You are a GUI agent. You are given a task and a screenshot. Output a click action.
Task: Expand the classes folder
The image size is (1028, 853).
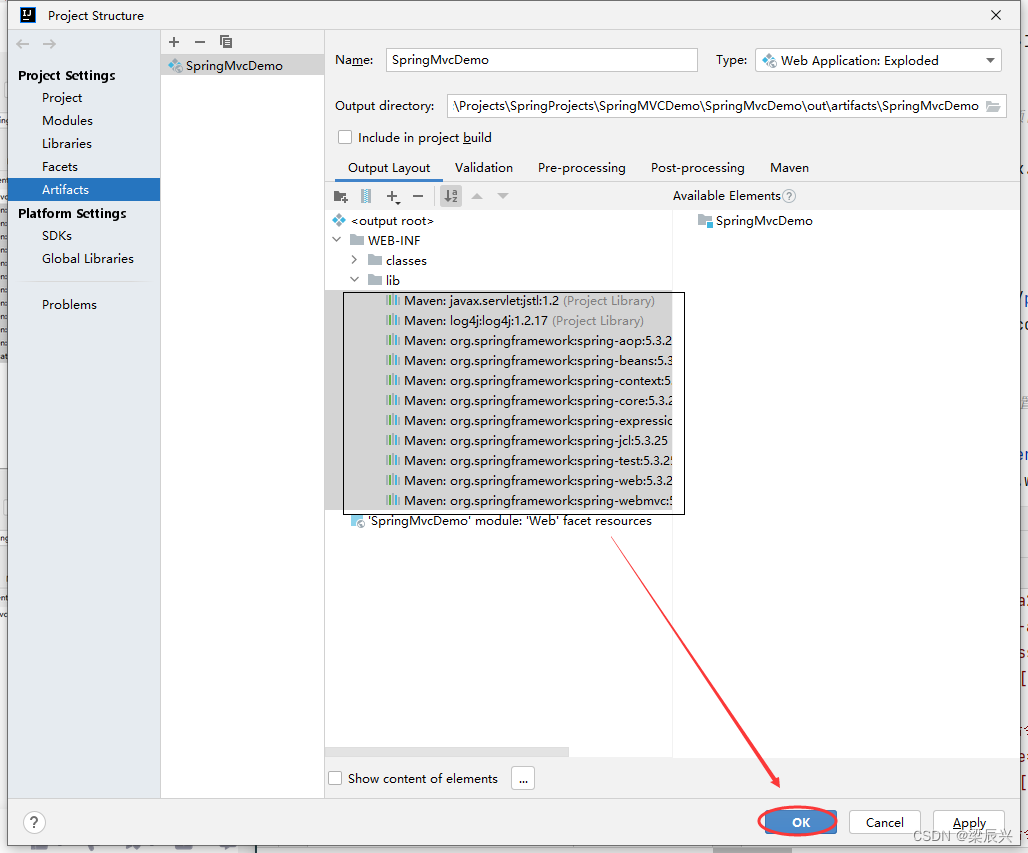[354, 260]
